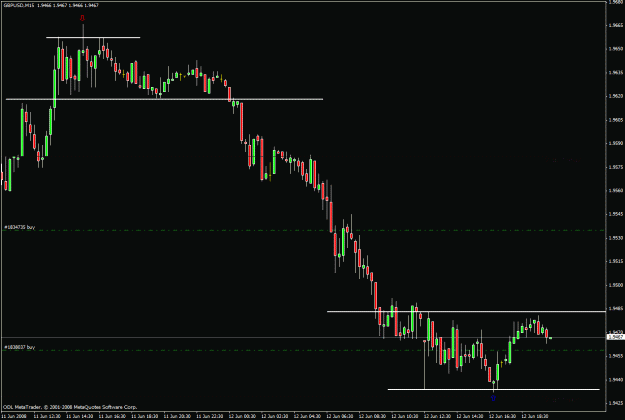The width and height of the screenshot is (625, 420).
Task: Click the 12 Jun 18:30 label on the time axis
Action: pyautogui.click(x=535, y=416)
